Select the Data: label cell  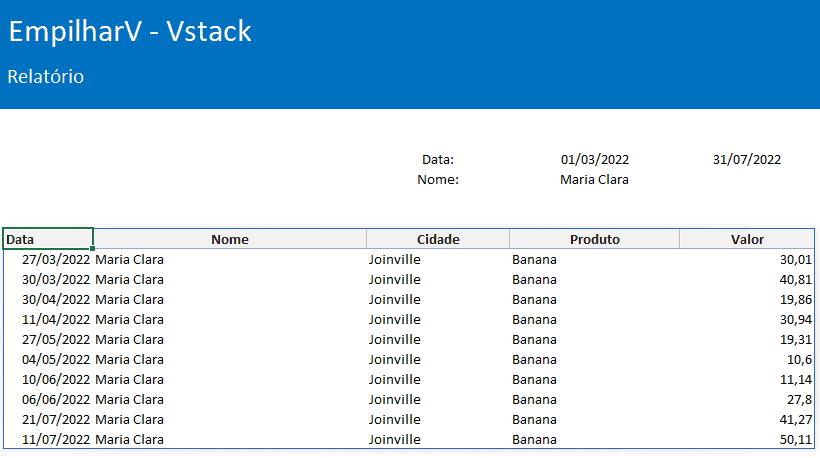(x=438, y=159)
